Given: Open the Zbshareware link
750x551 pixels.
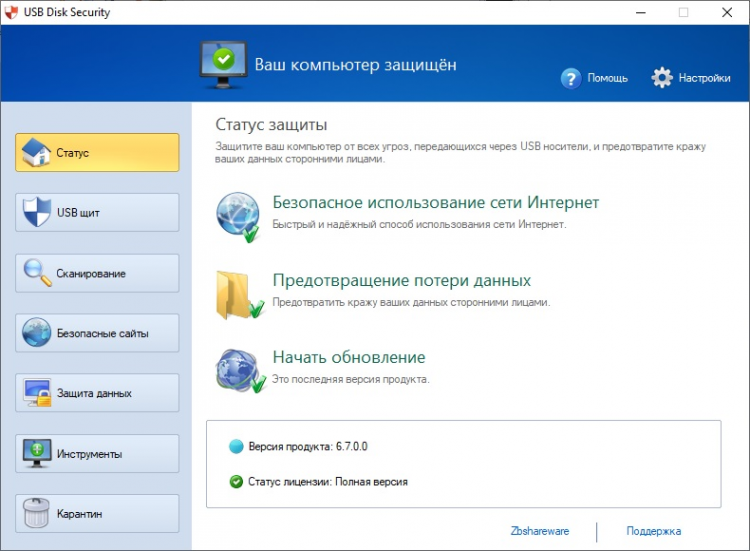Looking at the screenshot, I should click(540, 531).
